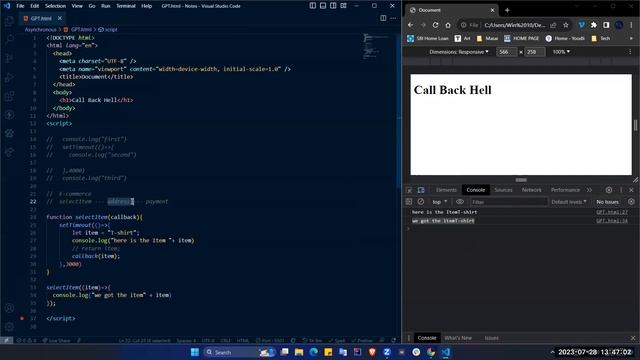Open the Dimensions: Responsive dropdown

pos(459,52)
